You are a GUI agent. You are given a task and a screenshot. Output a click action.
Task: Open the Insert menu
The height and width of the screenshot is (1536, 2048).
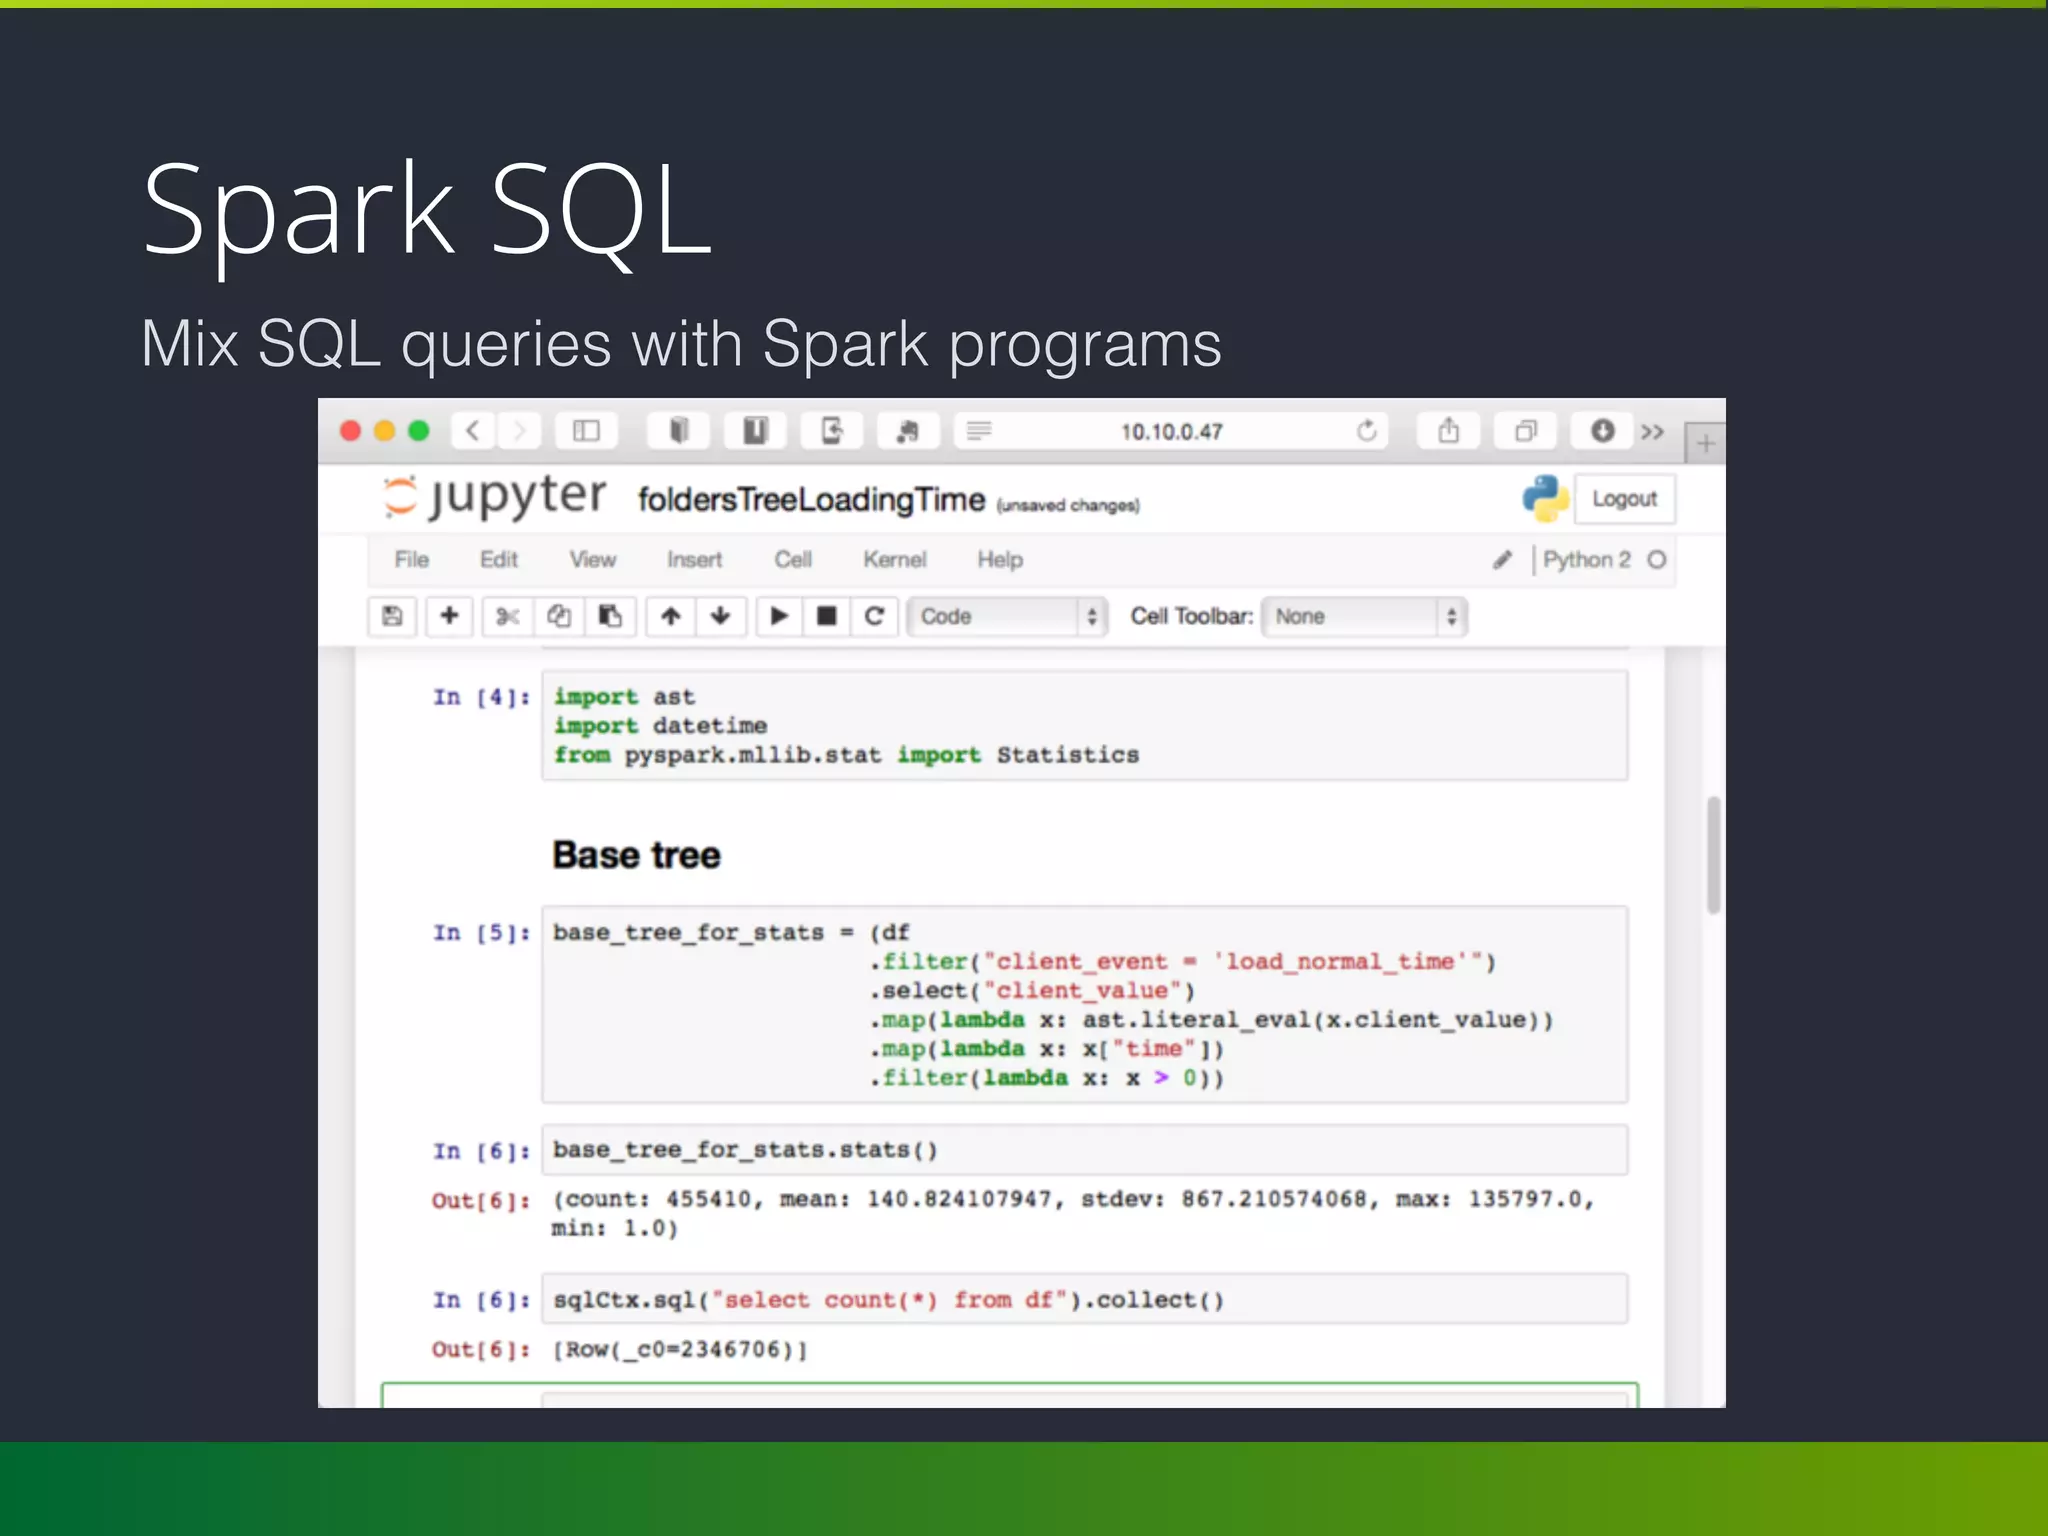pos(695,560)
